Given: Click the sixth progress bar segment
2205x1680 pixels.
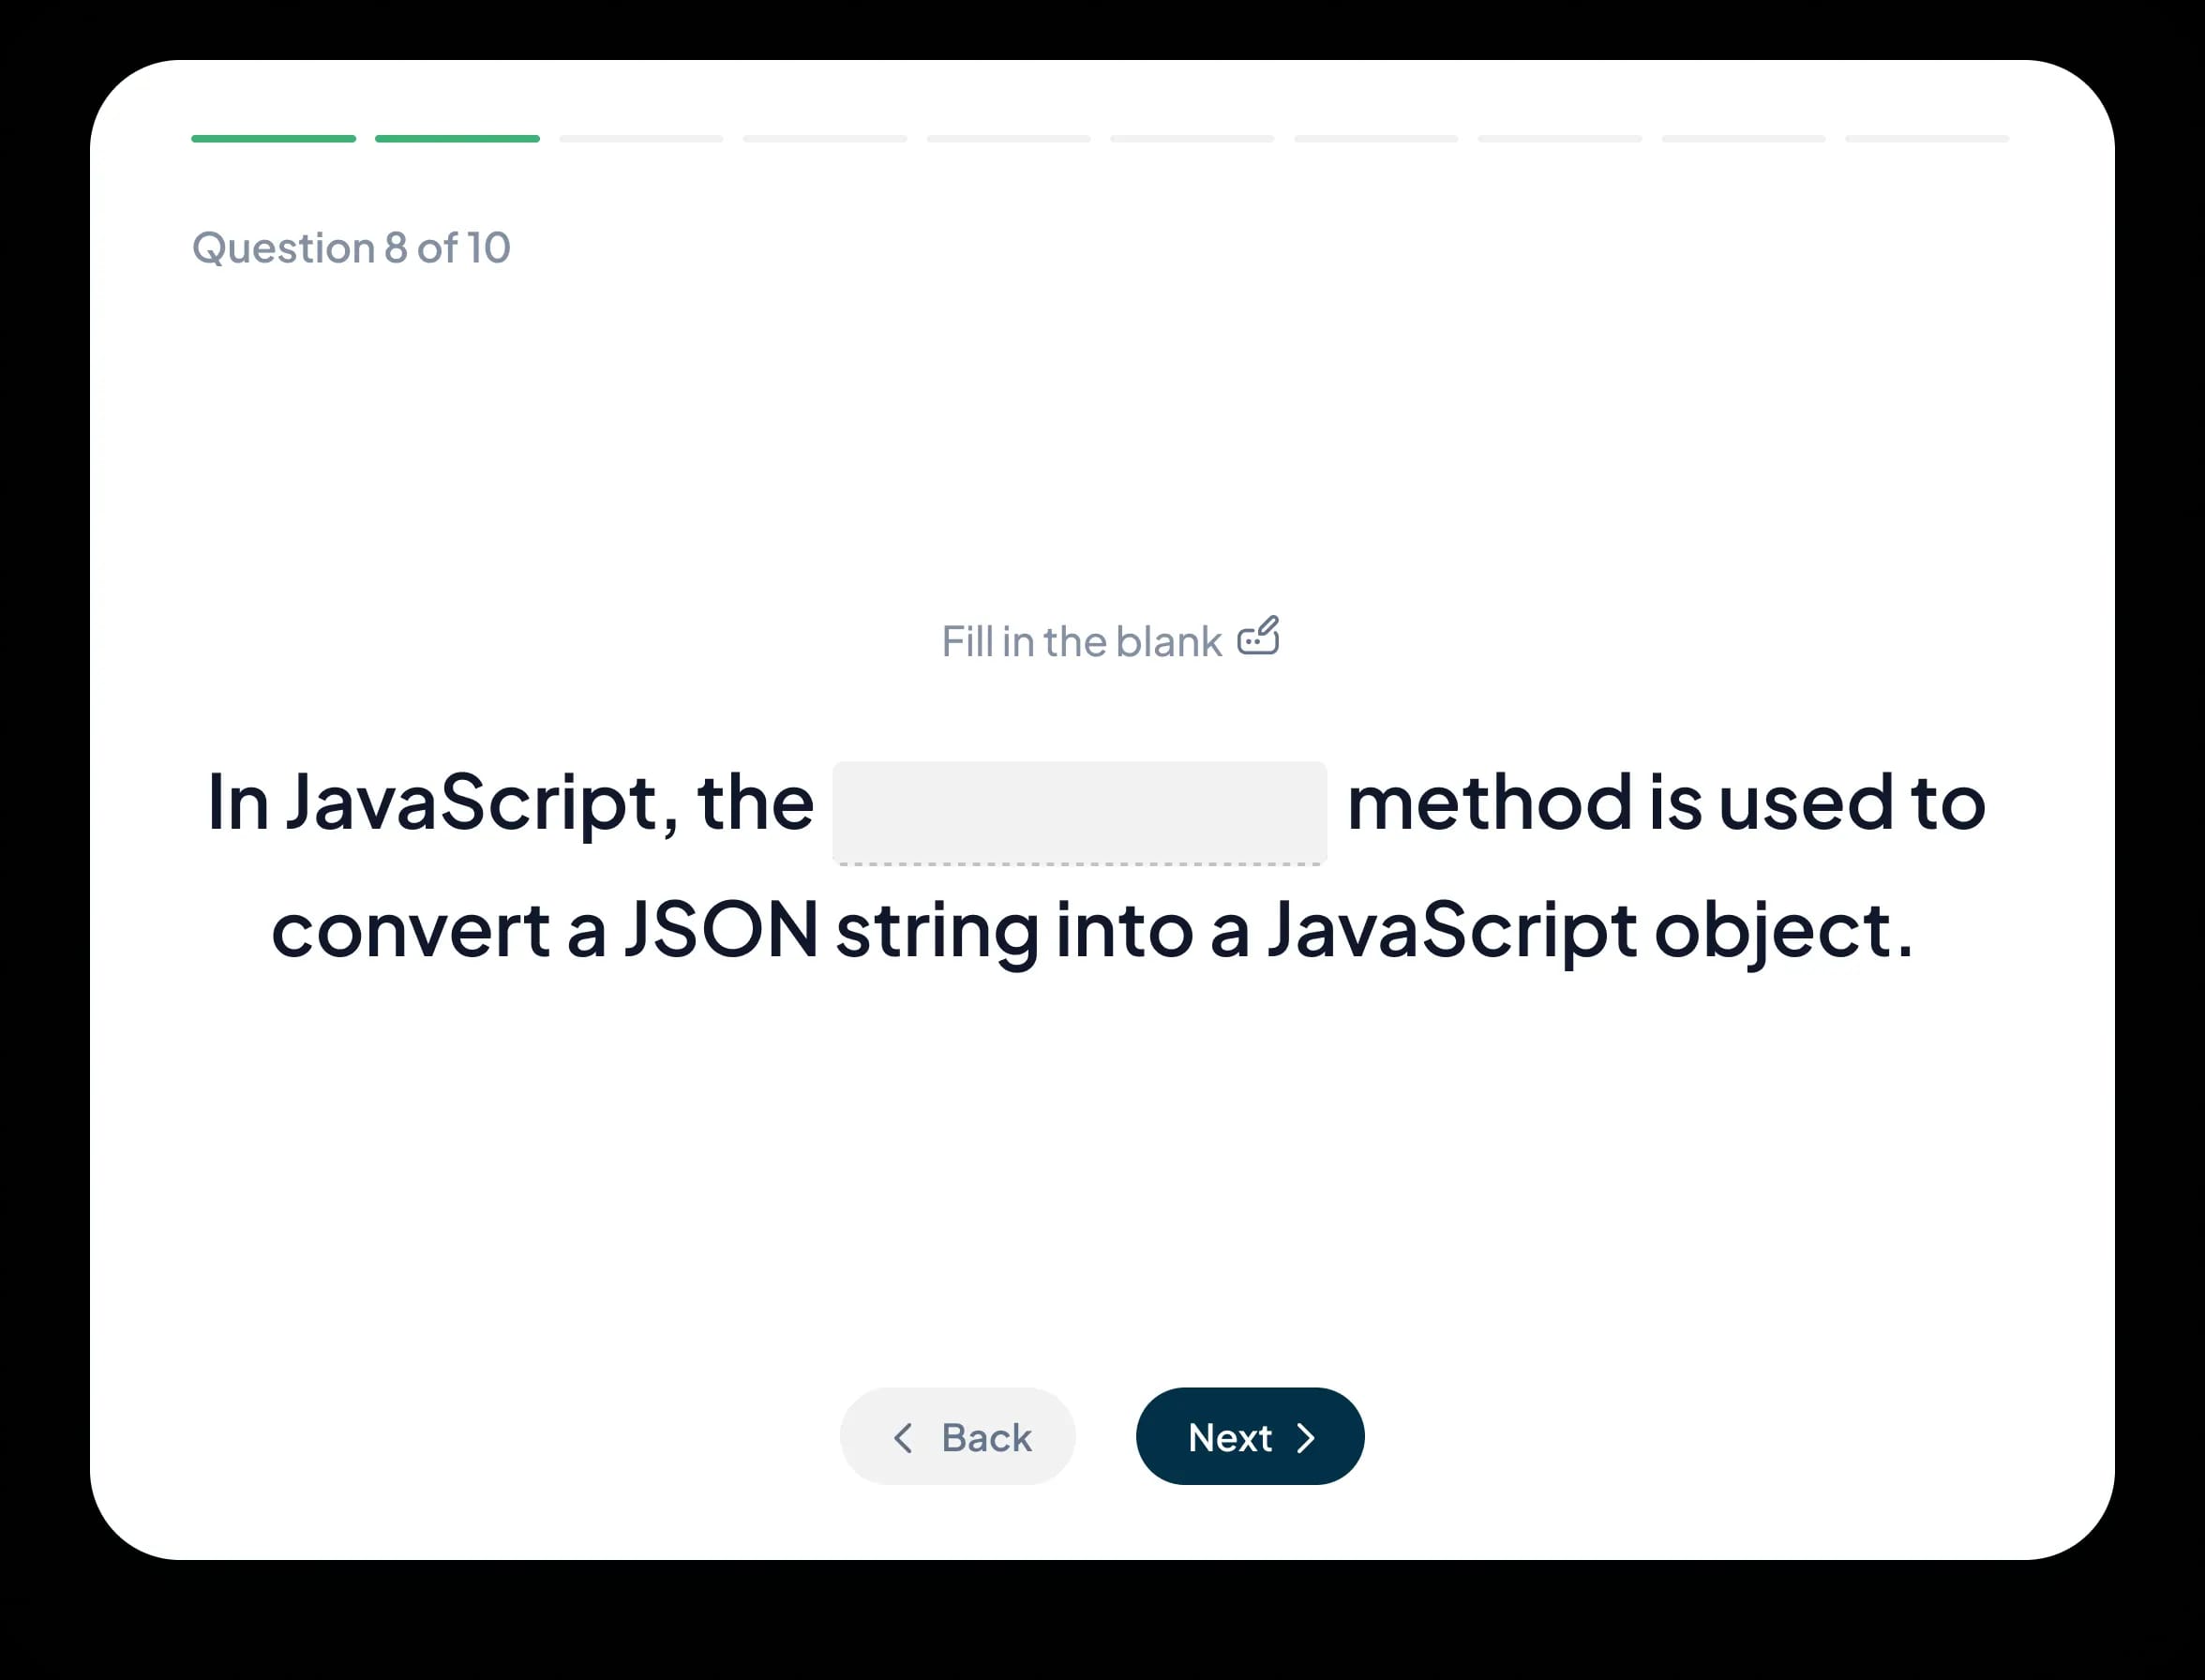Looking at the screenshot, I should coord(1192,139).
